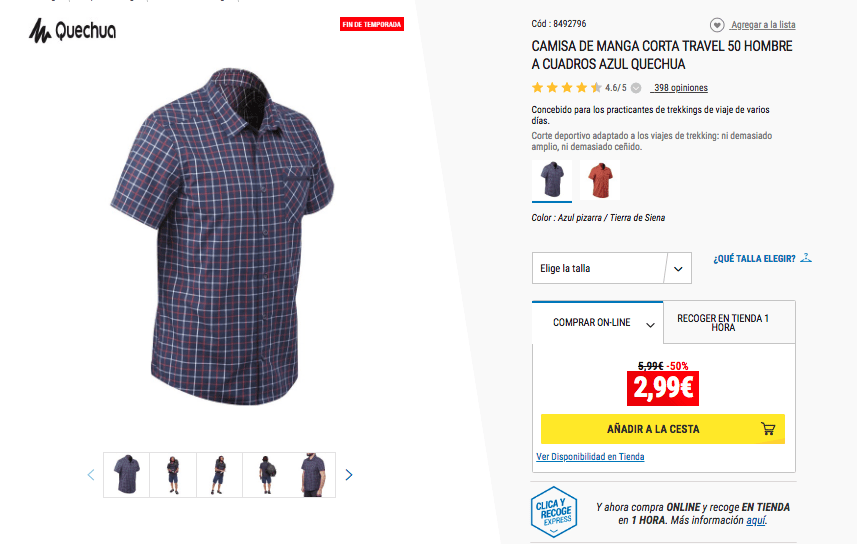Click the star rating icons
Viewport: 857px width, 544px height.
pos(566,87)
